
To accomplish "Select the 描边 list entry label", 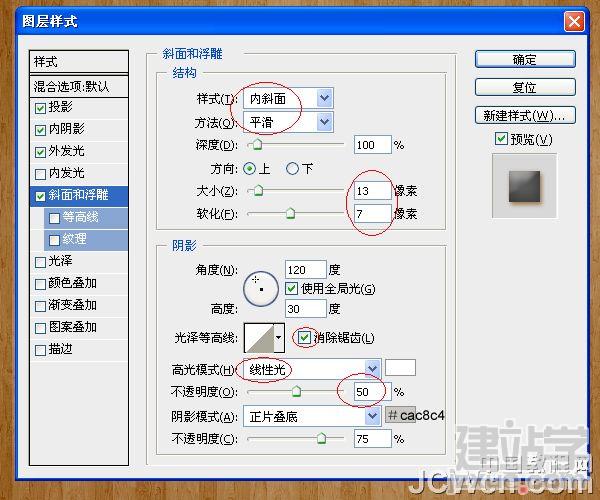I will (x=60, y=349).
